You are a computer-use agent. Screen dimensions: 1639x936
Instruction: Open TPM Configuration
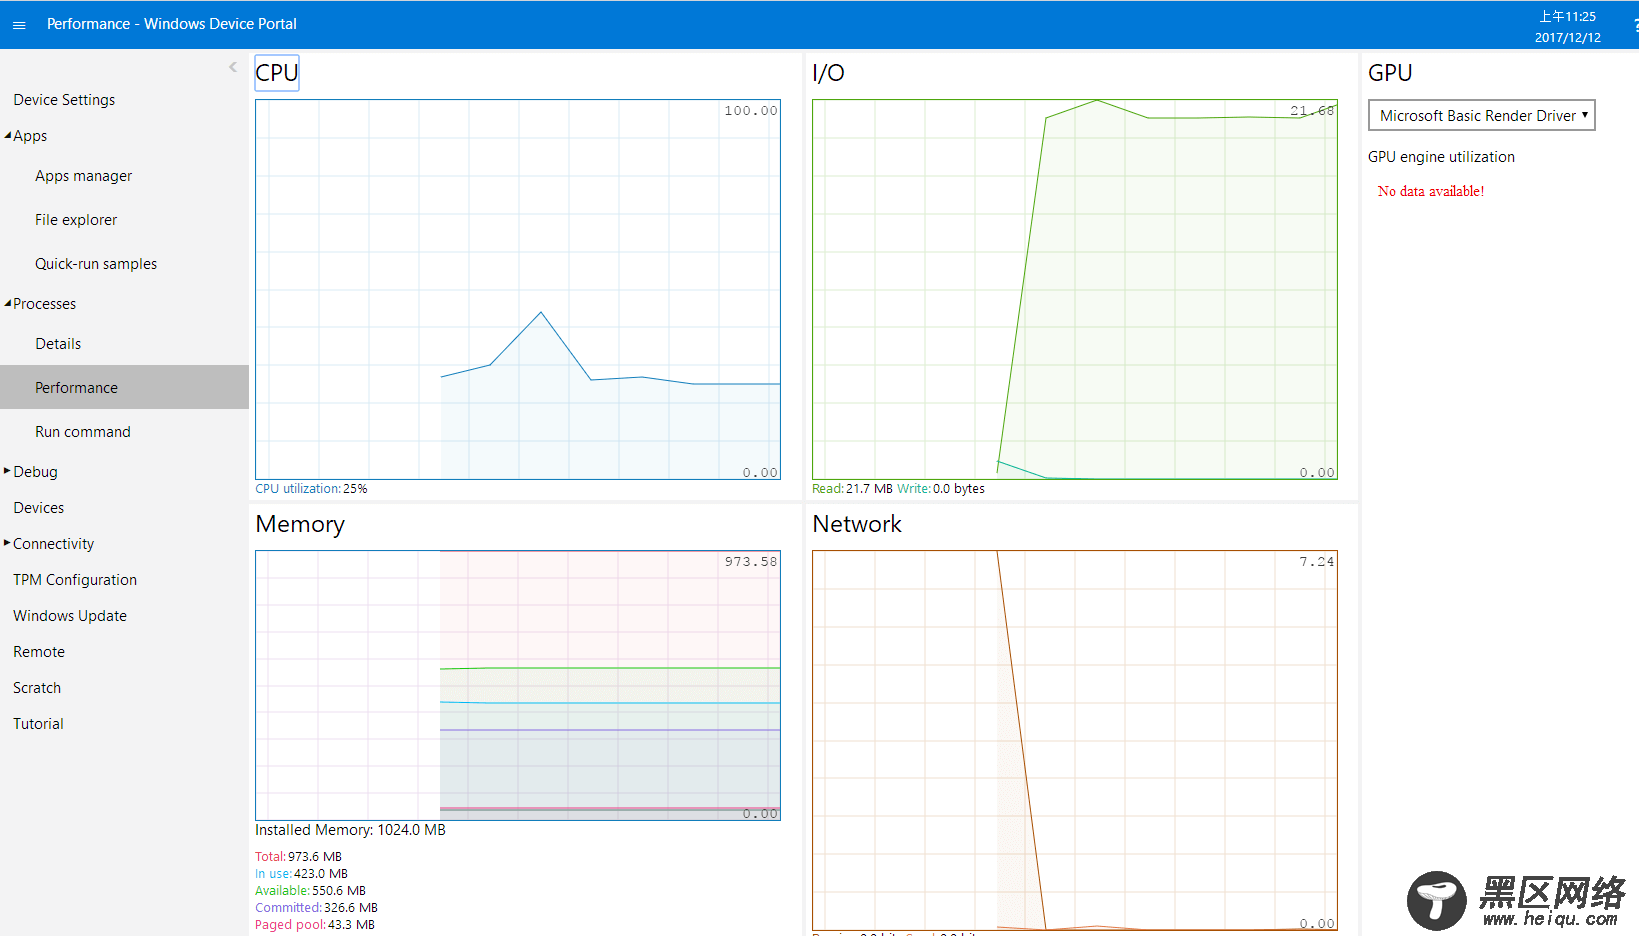point(75,580)
